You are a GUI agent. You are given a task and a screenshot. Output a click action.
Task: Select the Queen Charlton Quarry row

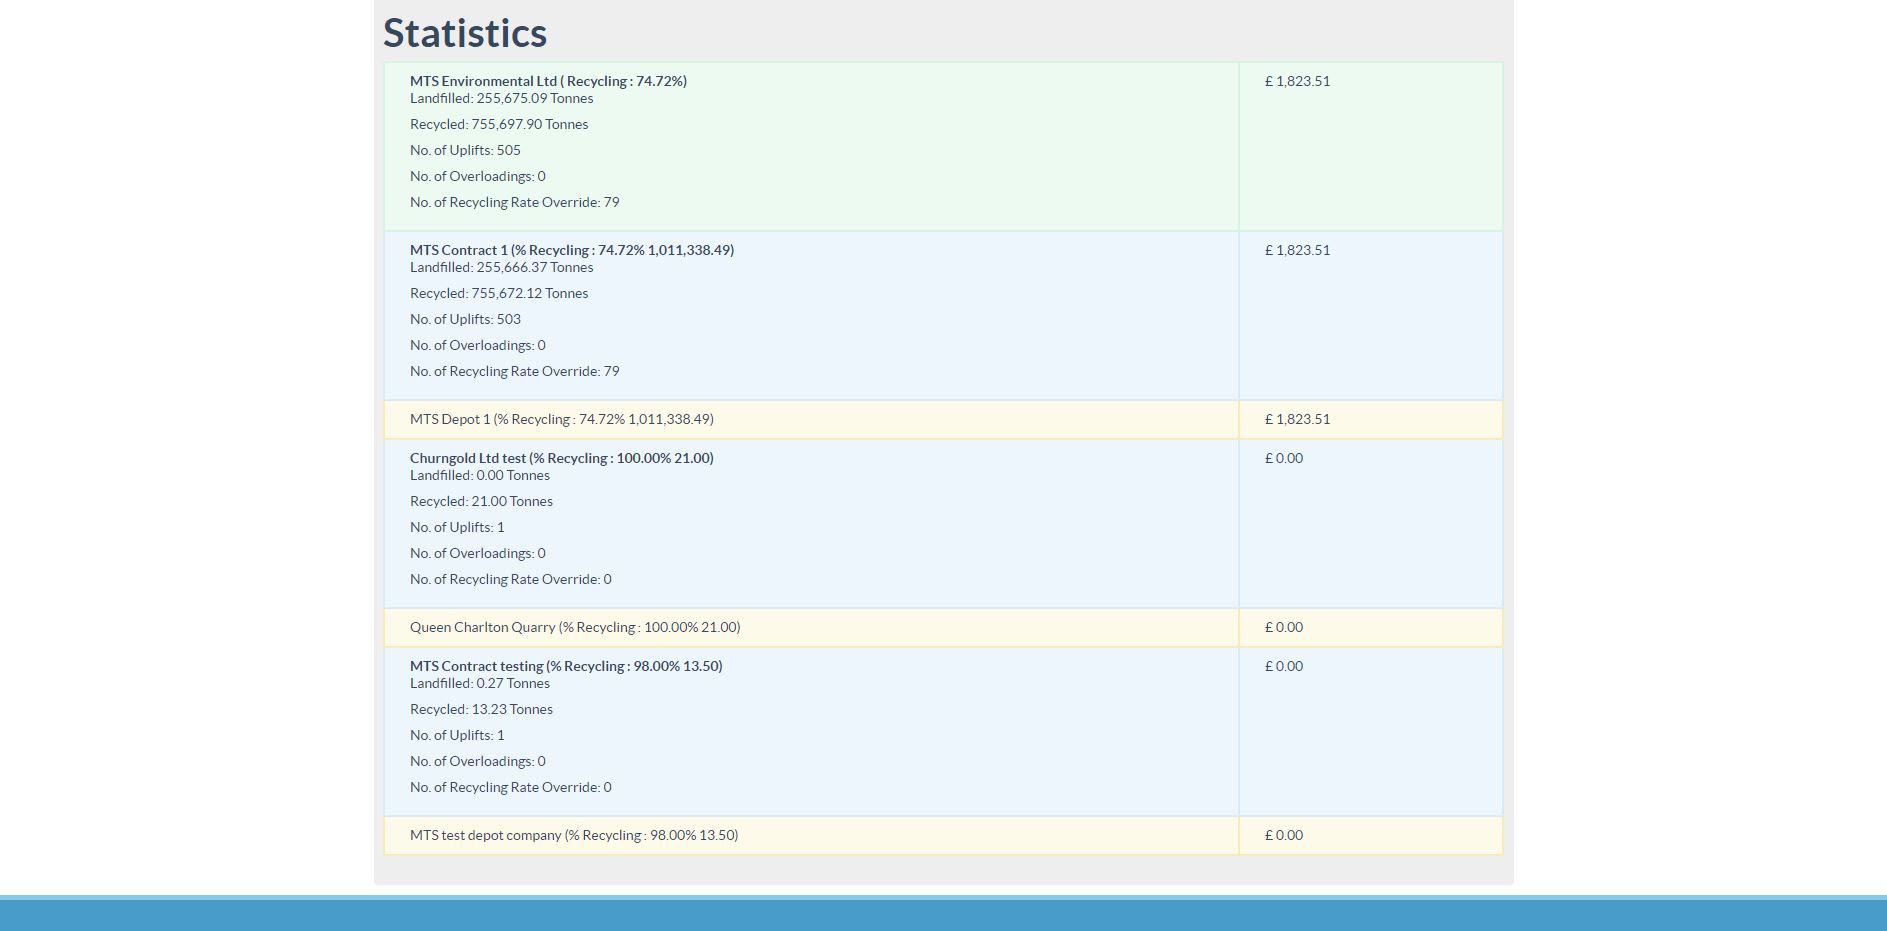[x=575, y=627]
